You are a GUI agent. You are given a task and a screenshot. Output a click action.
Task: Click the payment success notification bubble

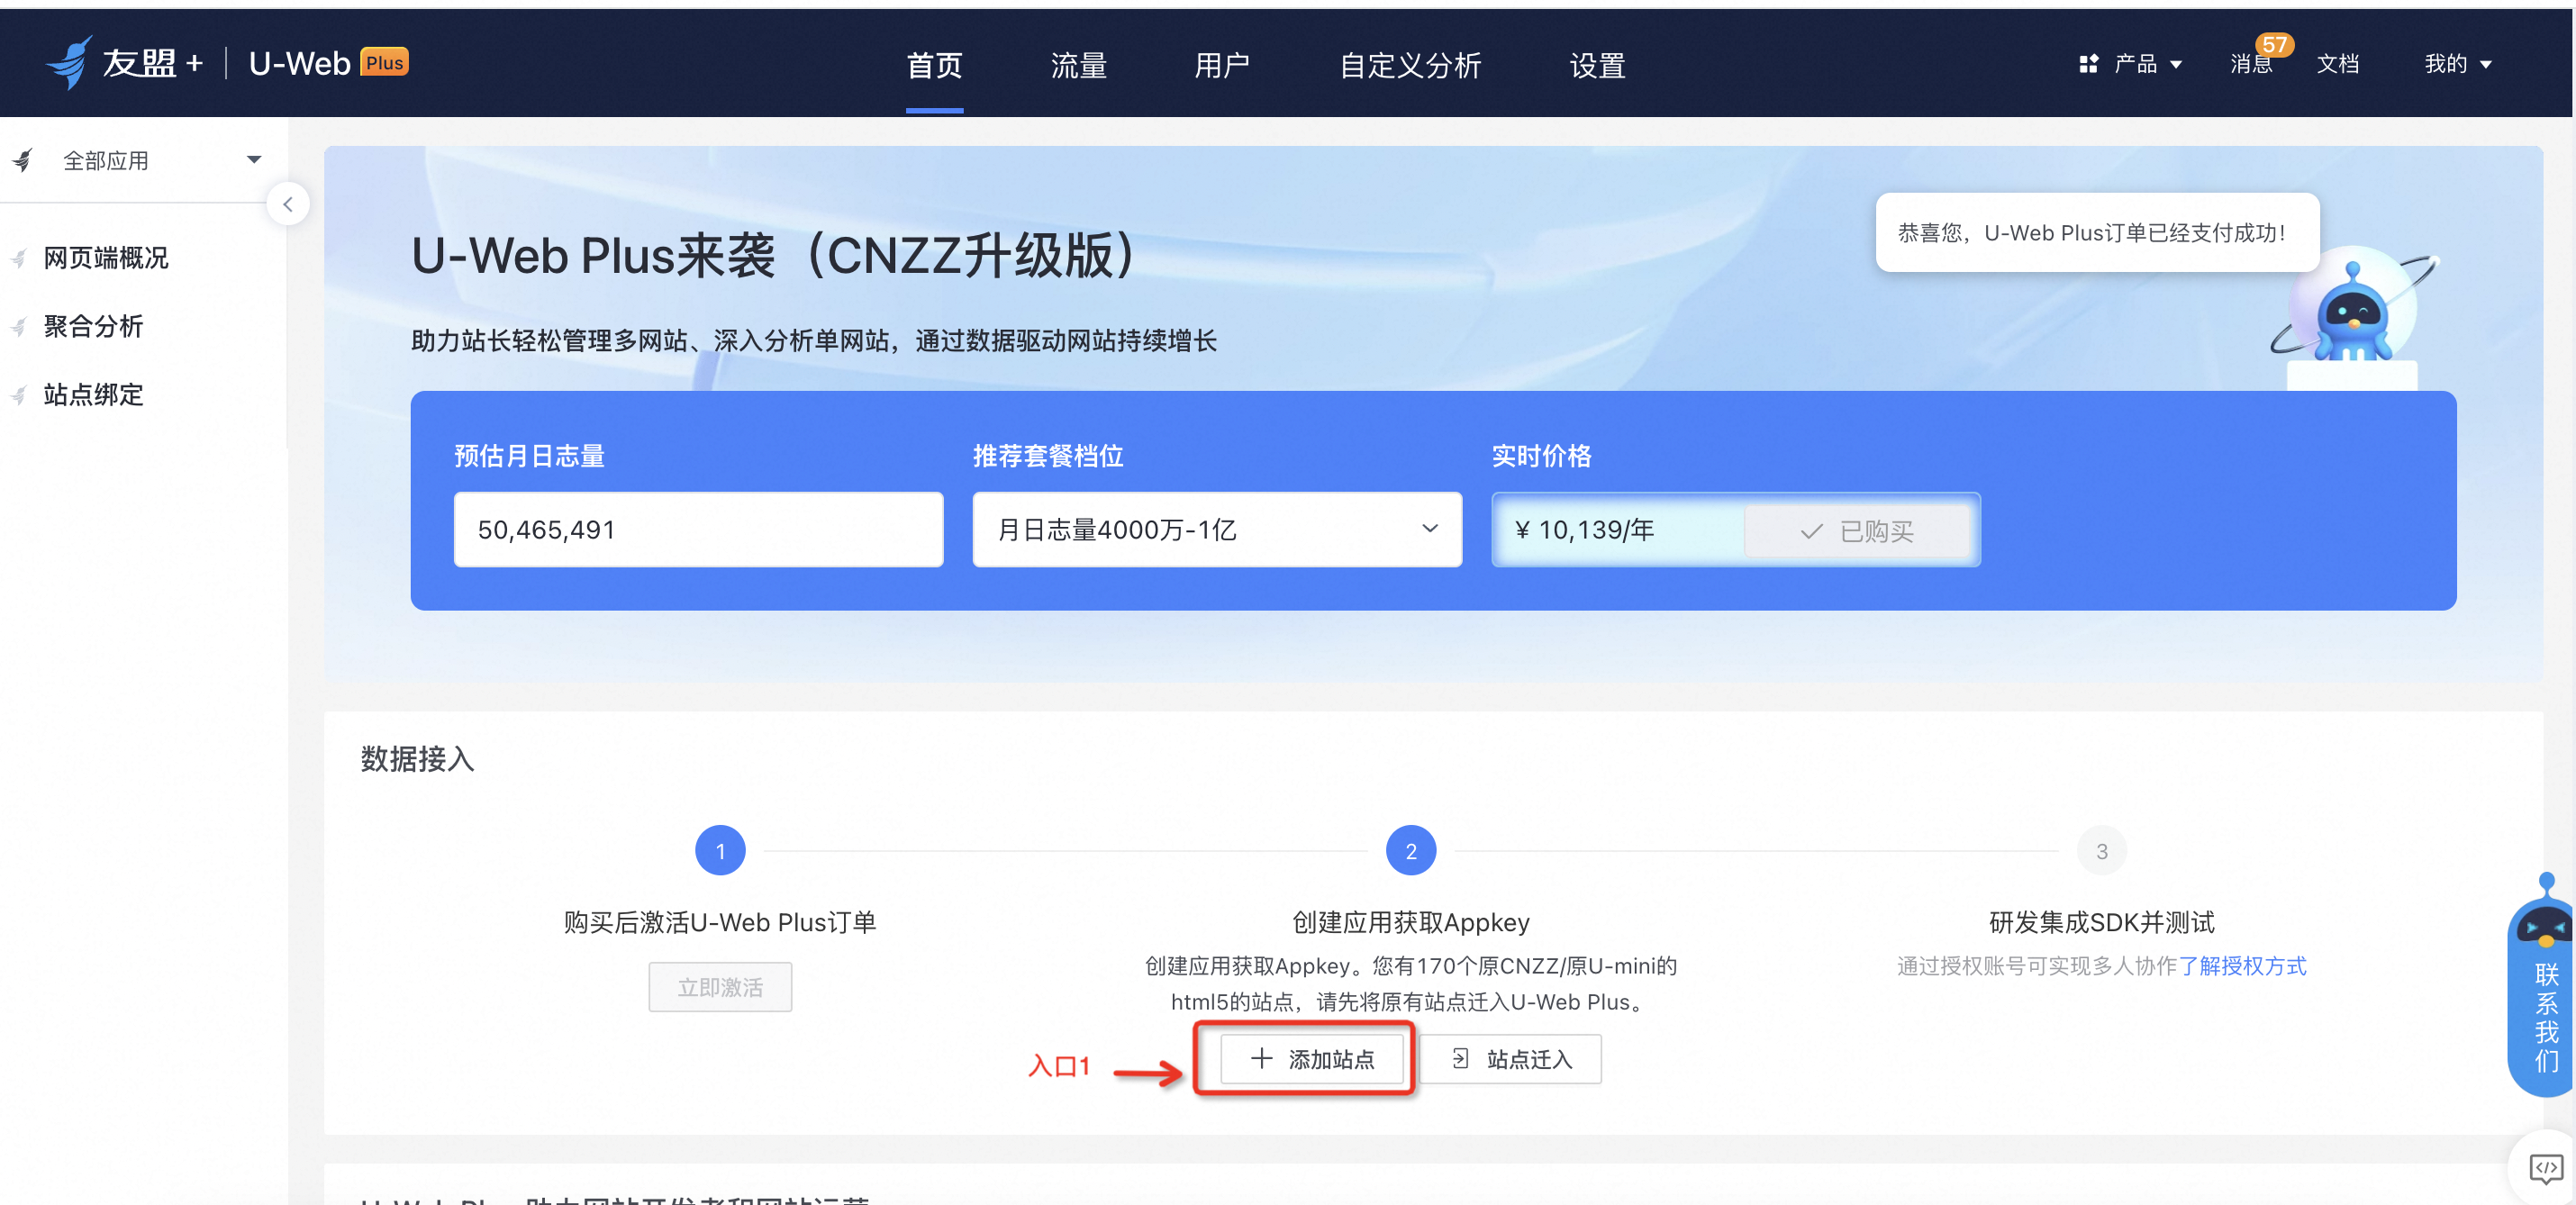tap(2097, 232)
